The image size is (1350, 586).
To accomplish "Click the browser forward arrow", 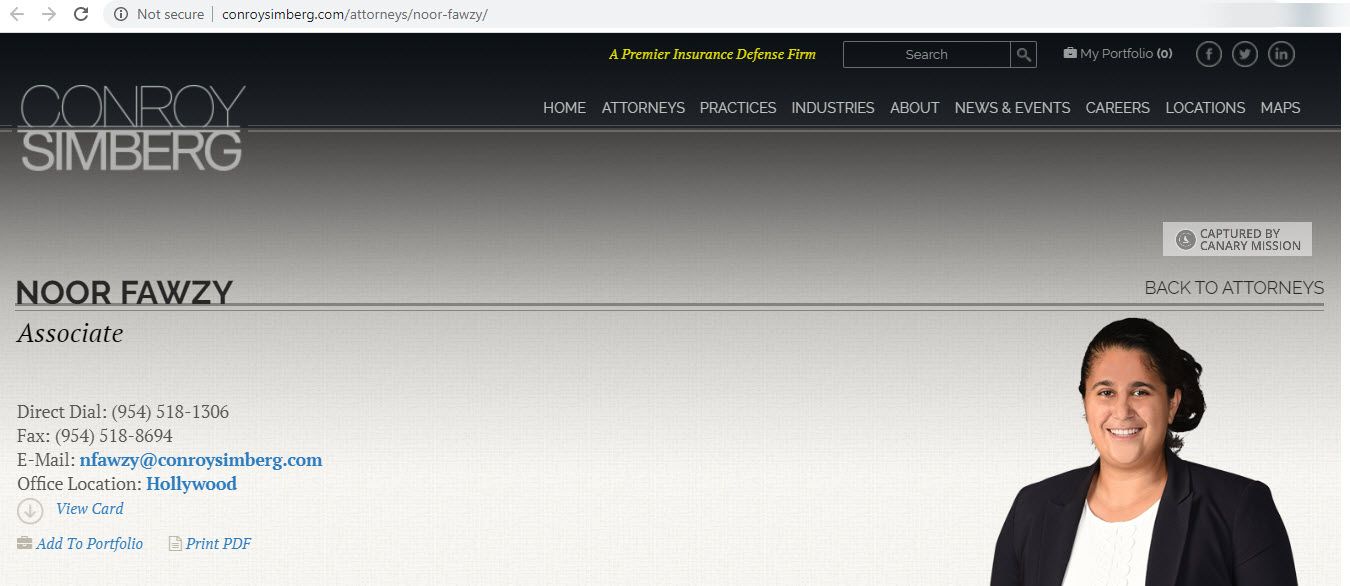I will [48, 14].
